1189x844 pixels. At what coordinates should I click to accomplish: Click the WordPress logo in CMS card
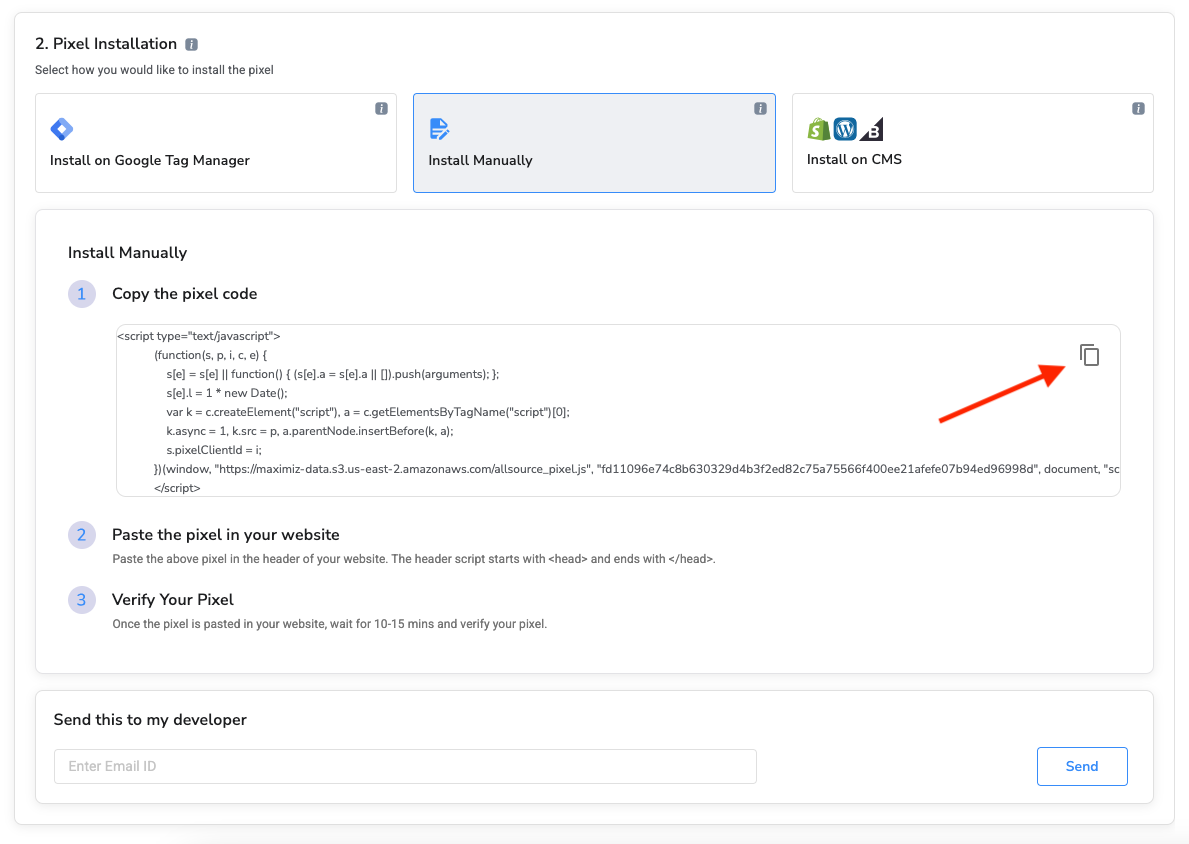[845, 129]
